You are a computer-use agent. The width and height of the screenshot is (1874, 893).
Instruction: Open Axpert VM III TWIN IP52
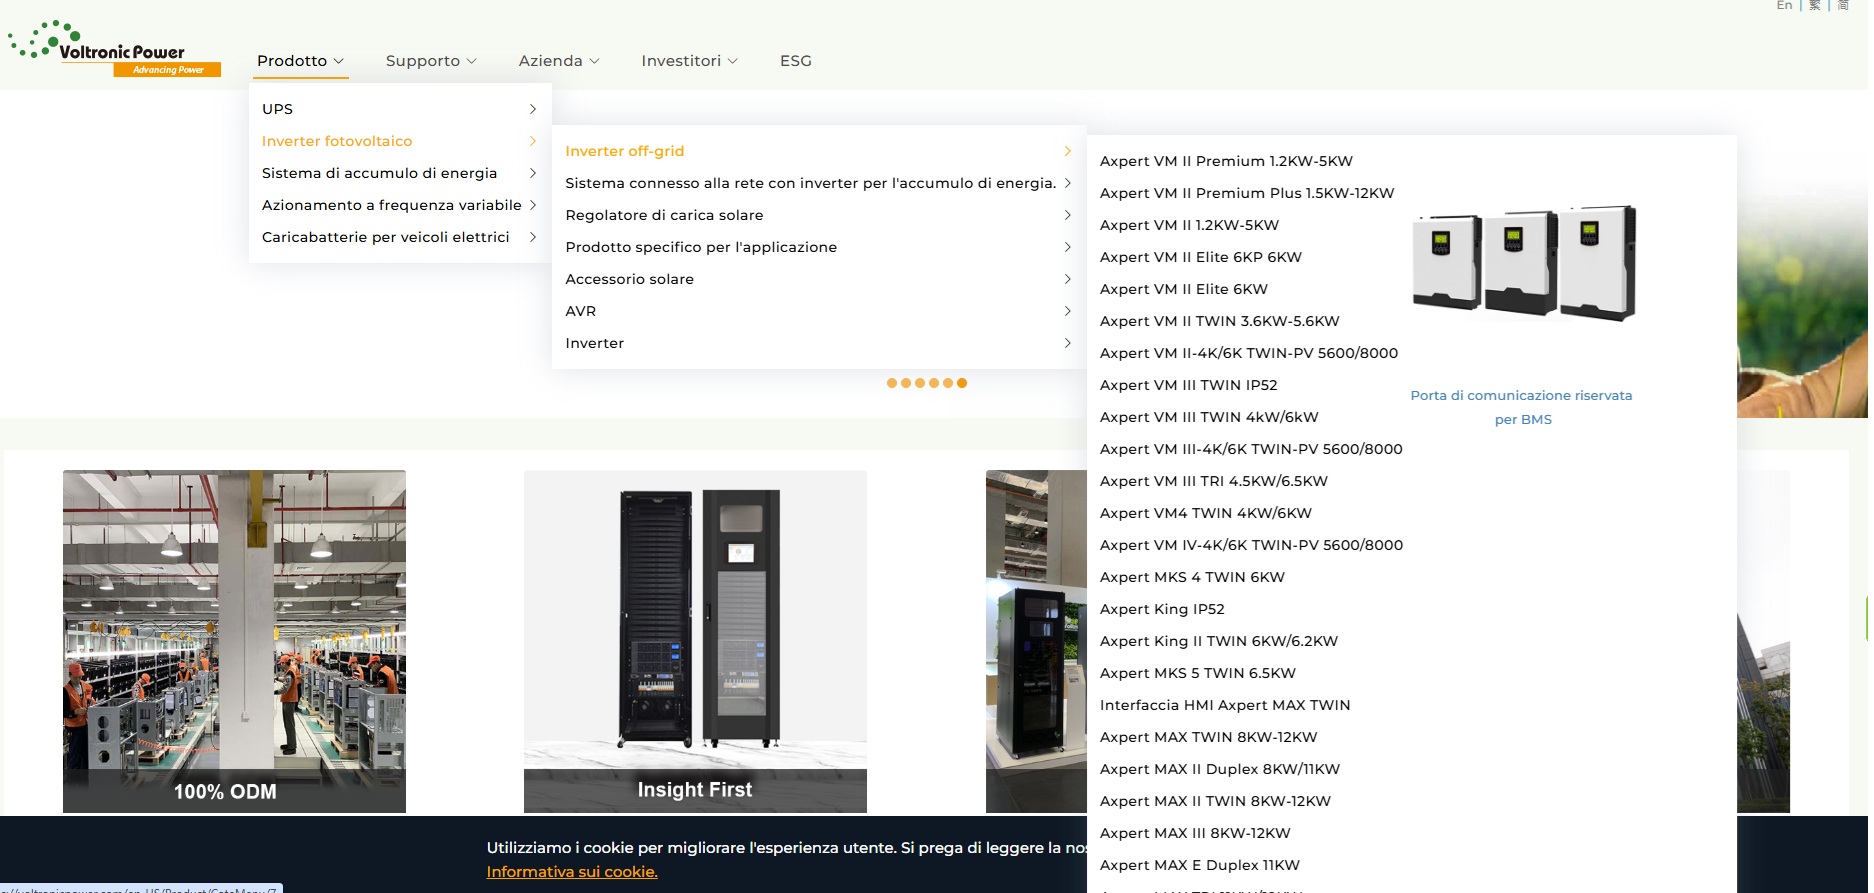click(1189, 385)
